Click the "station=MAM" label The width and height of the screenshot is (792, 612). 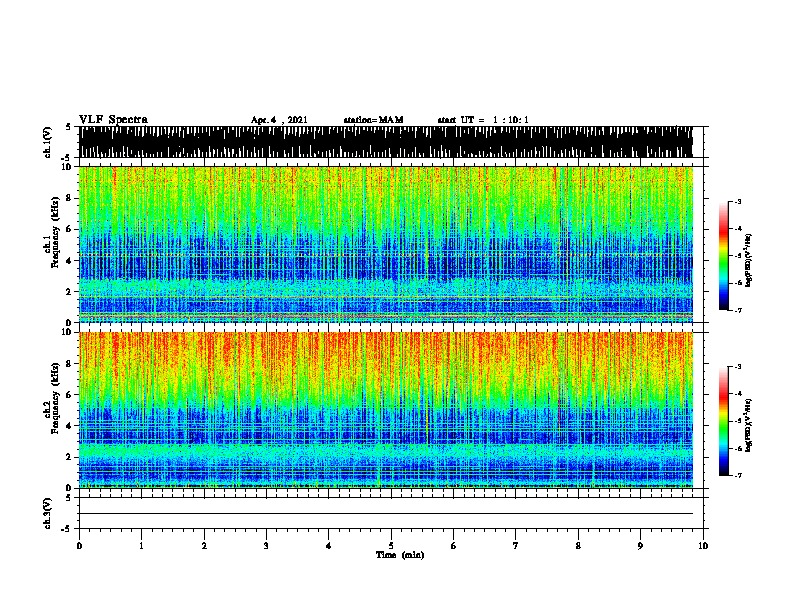click(x=373, y=120)
